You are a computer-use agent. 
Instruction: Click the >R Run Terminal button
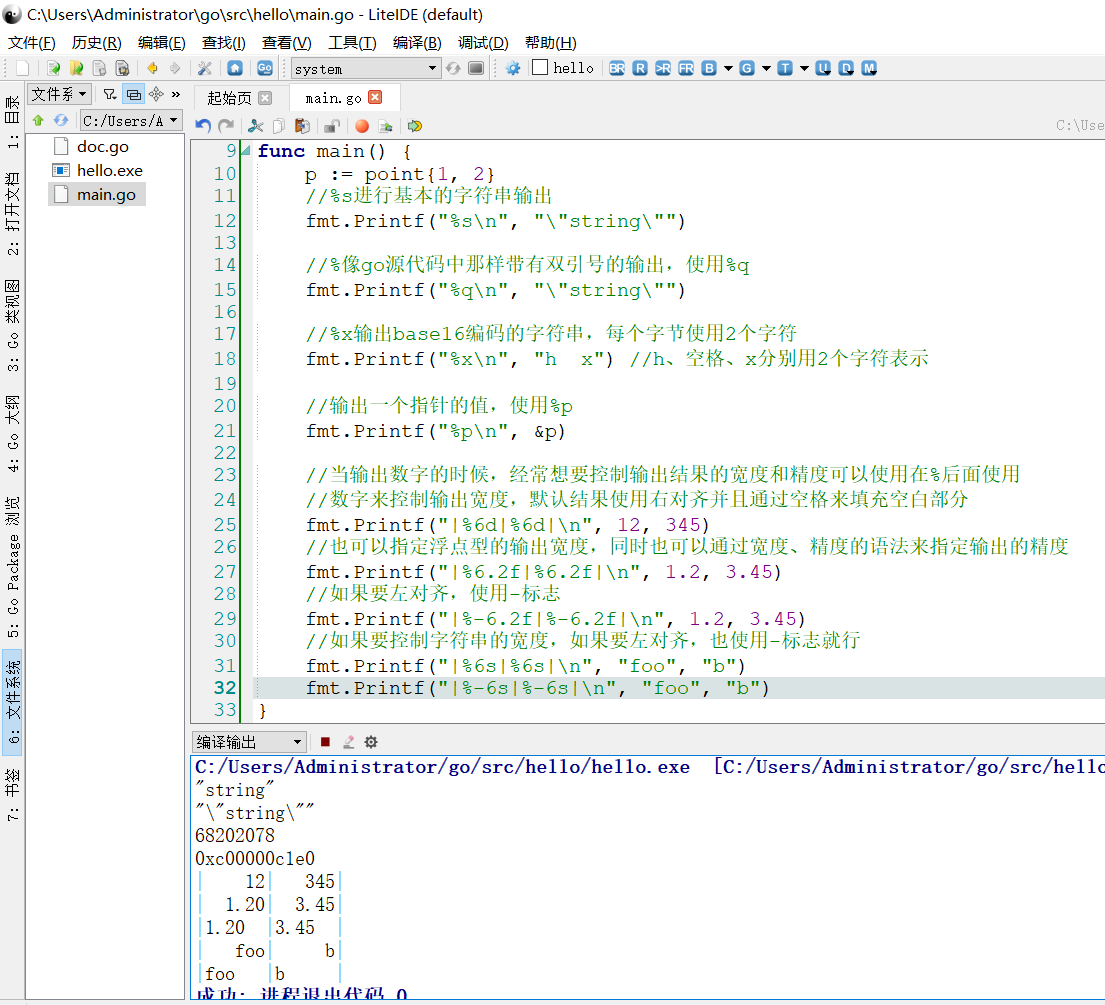663,68
